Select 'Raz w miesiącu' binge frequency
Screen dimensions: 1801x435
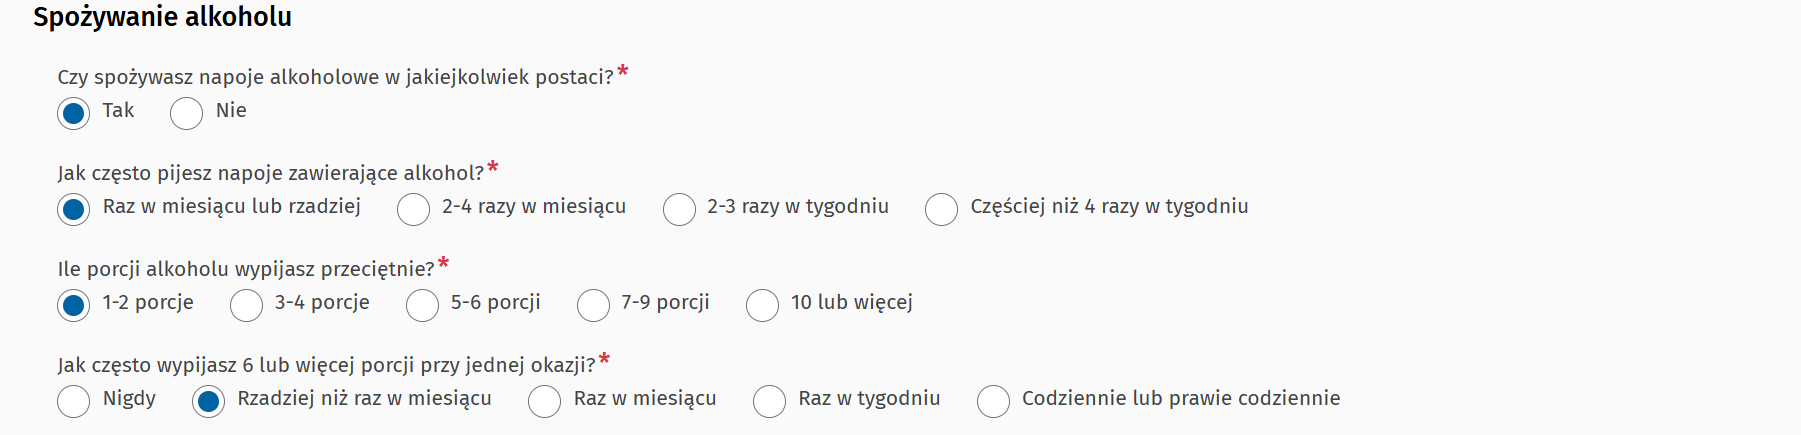[545, 402]
